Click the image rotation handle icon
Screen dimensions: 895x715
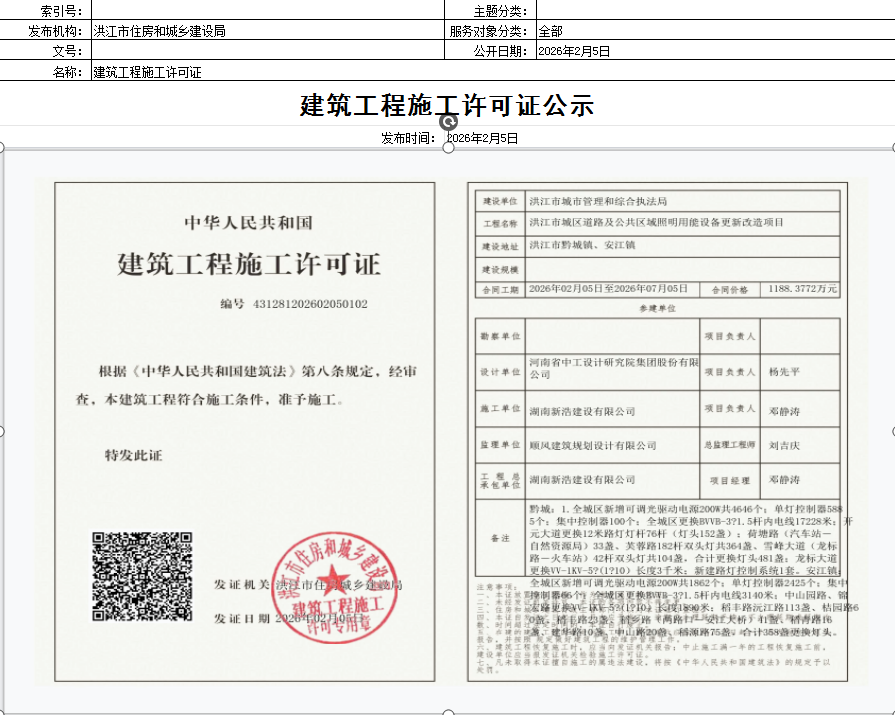coord(449,121)
